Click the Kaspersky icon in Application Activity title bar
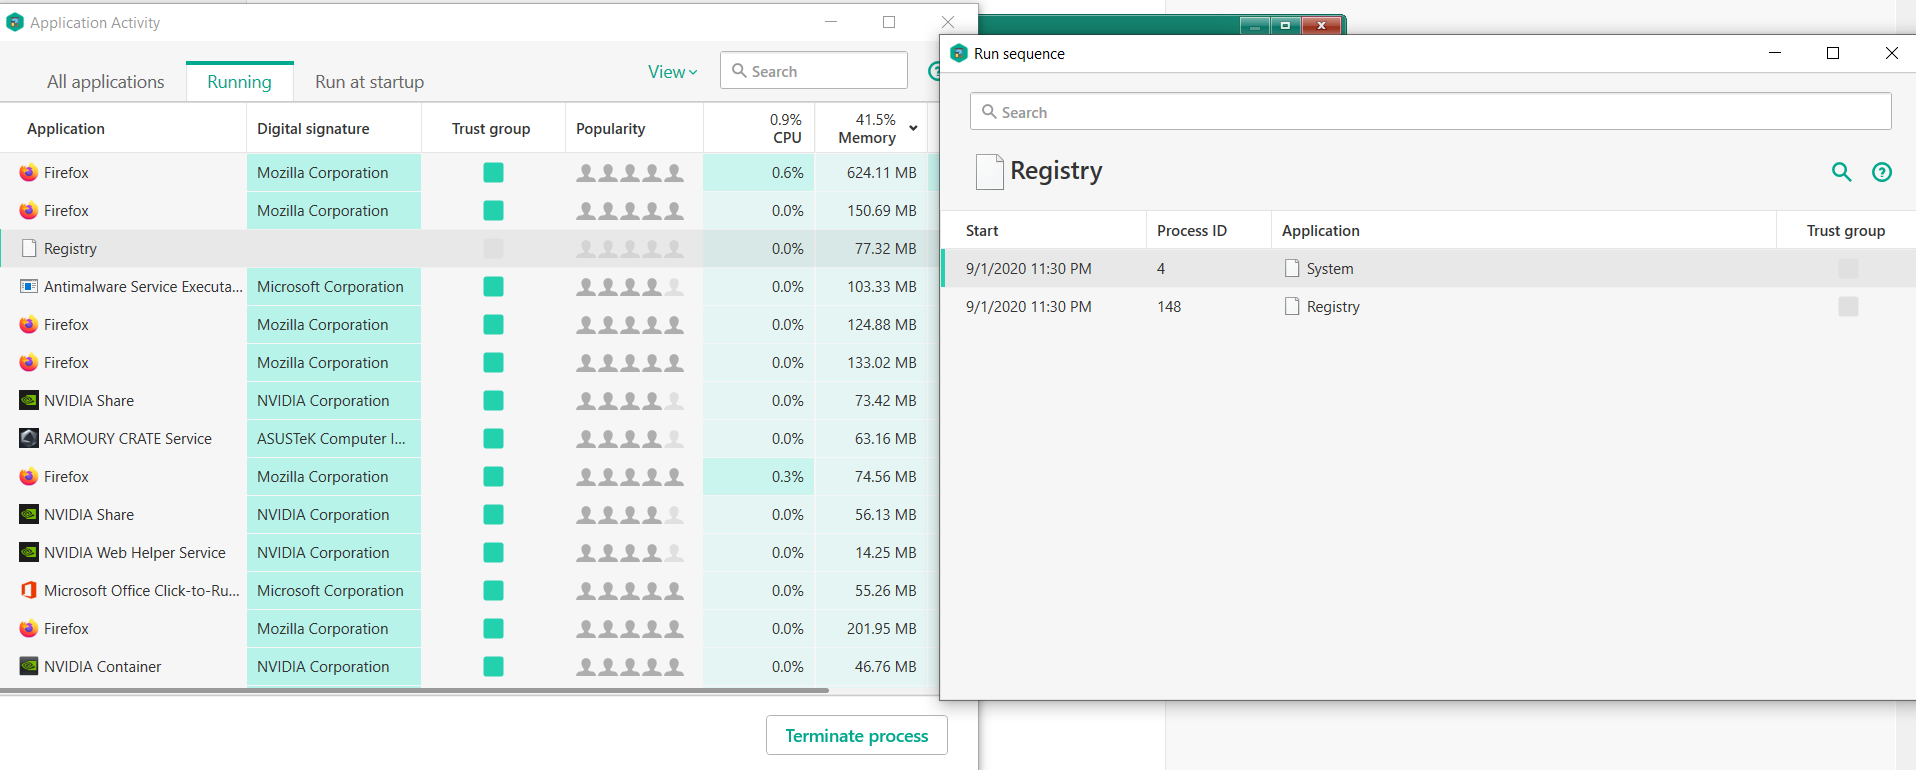Image resolution: width=1916 pixels, height=770 pixels. pos(15,22)
